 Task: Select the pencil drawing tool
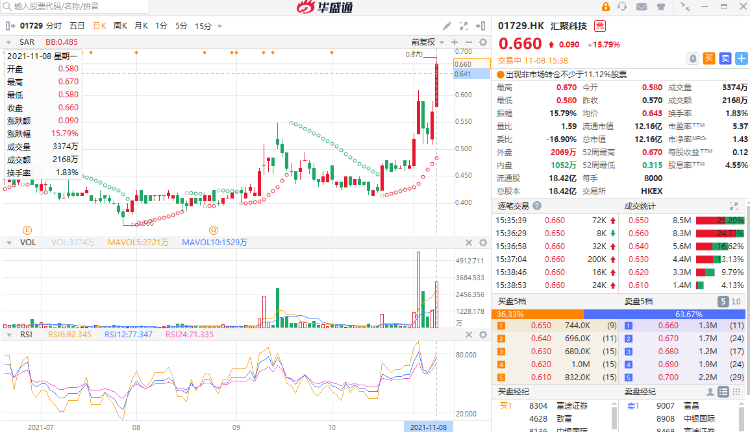coord(447,26)
